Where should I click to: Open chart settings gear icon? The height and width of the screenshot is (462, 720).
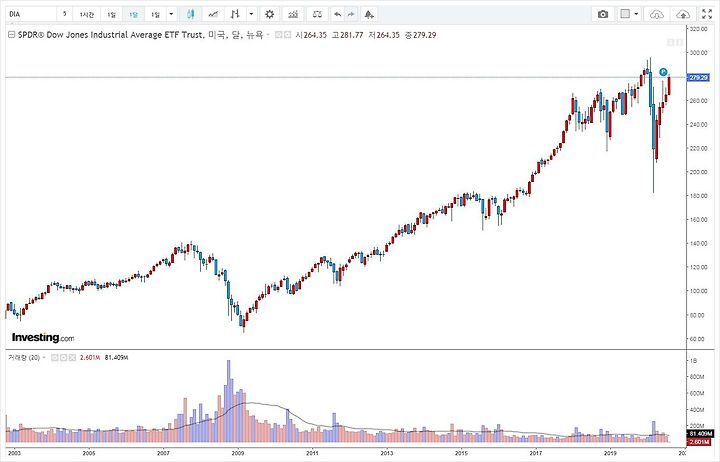click(x=270, y=14)
